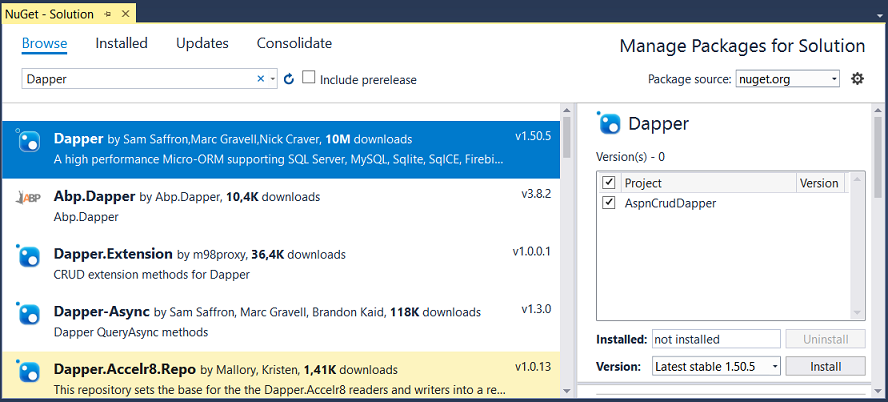Select the Dapper.Accelr8.Repo package title
This screenshot has height=402, width=888.
click(x=125, y=369)
